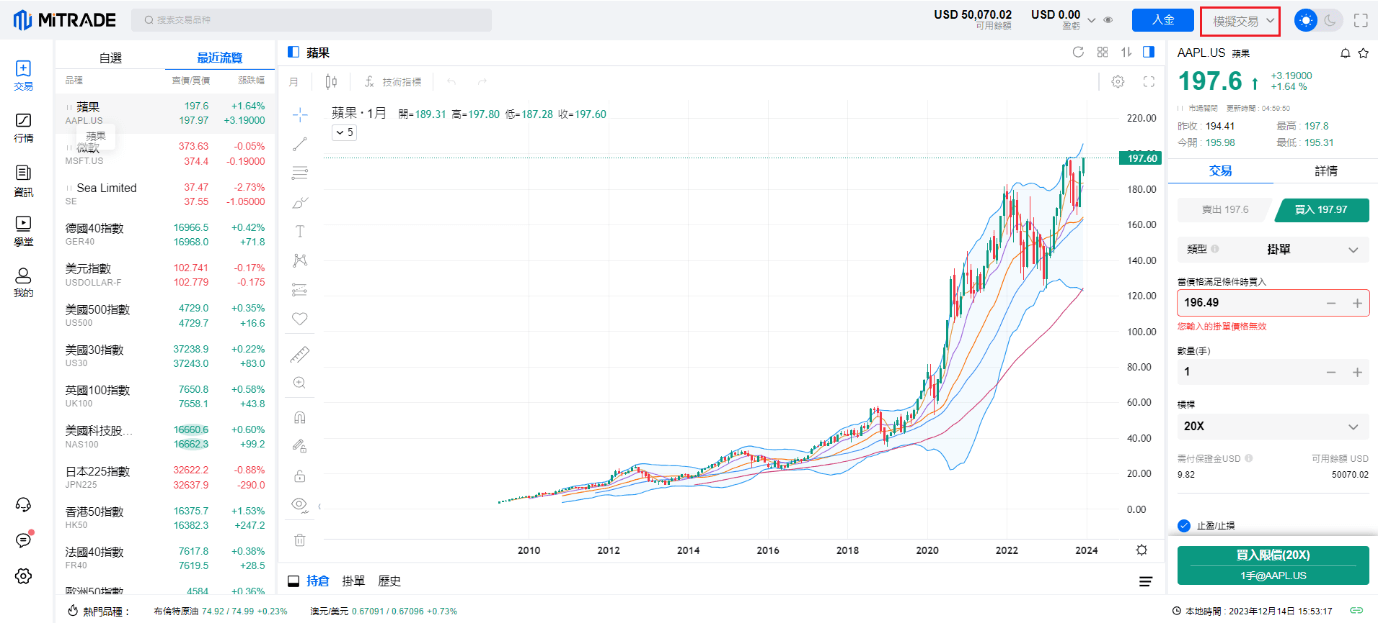Click the price alert bell icon
The height and width of the screenshot is (623, 1378).
coord(1345,53)
